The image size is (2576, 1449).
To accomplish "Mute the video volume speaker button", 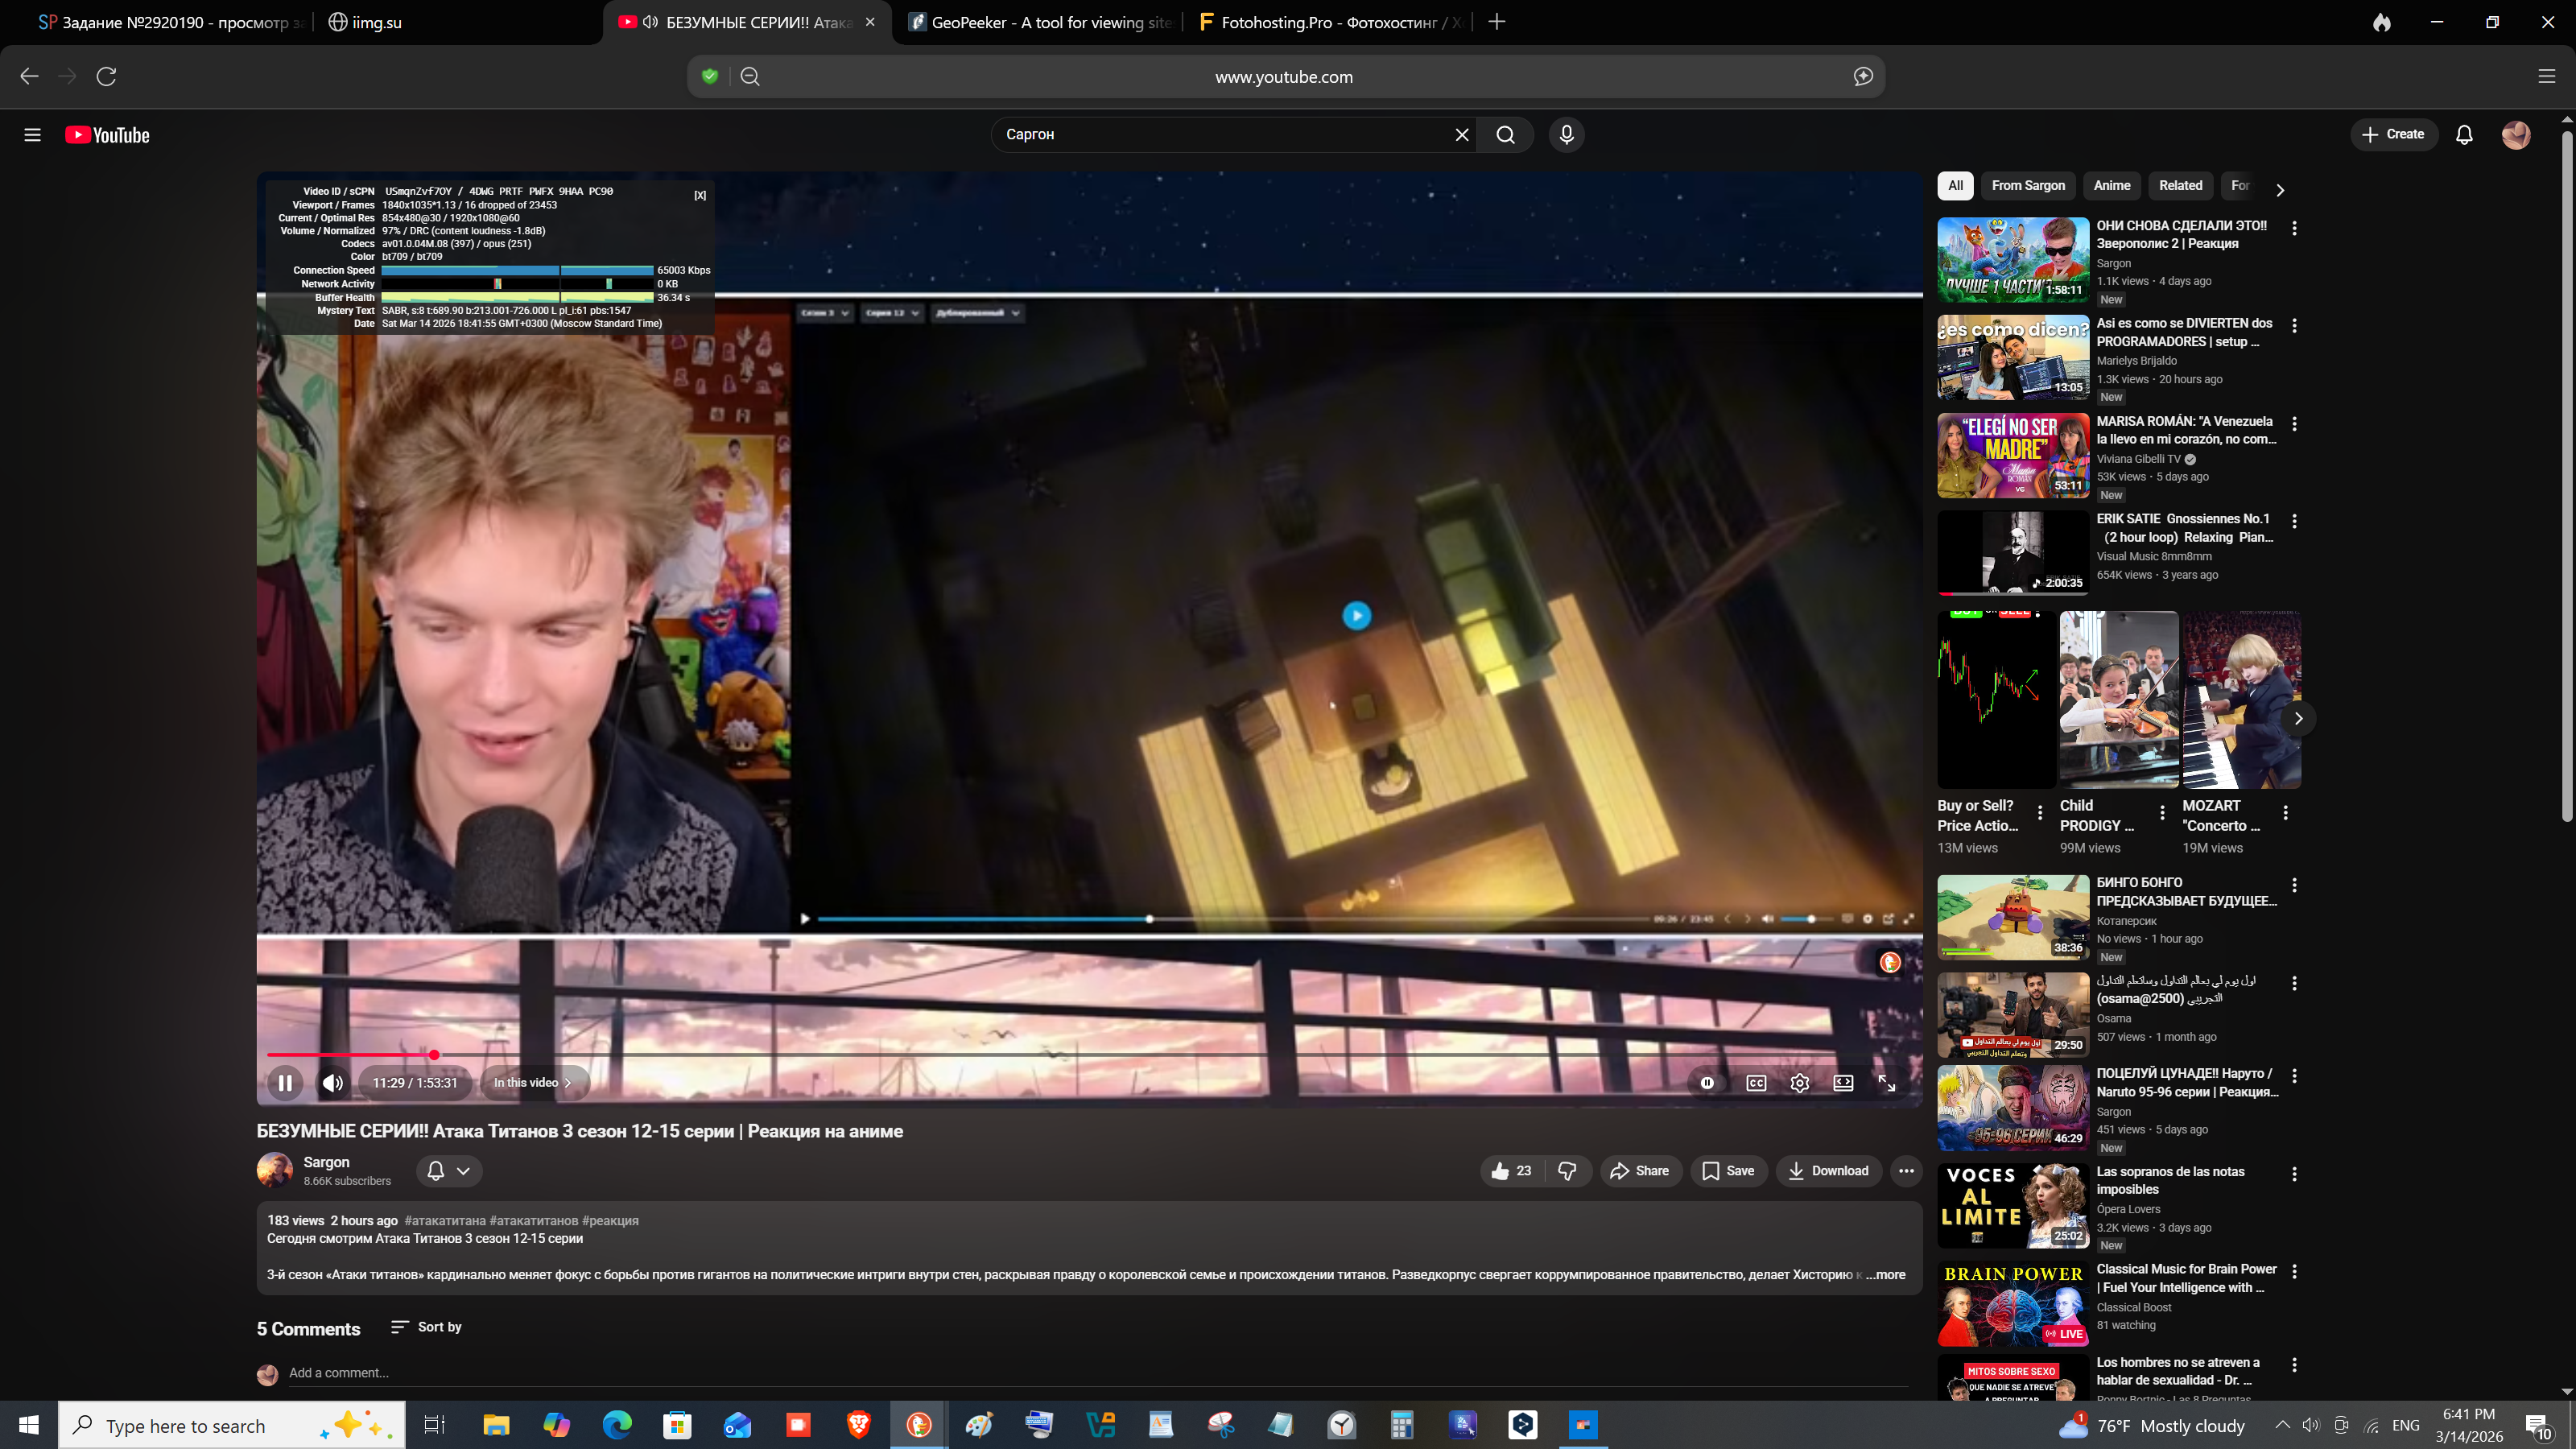I will [333, 1083].
